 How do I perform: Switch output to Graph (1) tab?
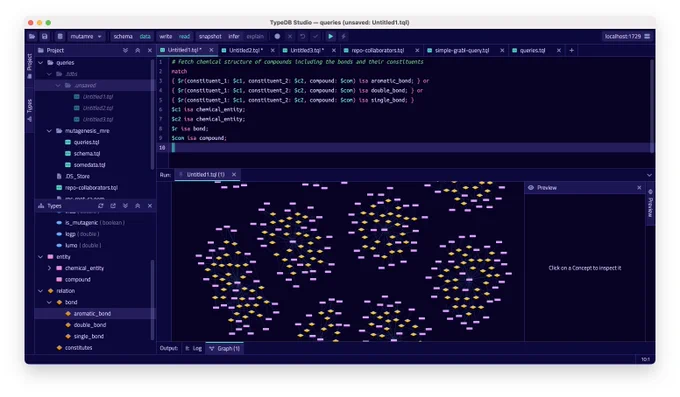[225, 348]
